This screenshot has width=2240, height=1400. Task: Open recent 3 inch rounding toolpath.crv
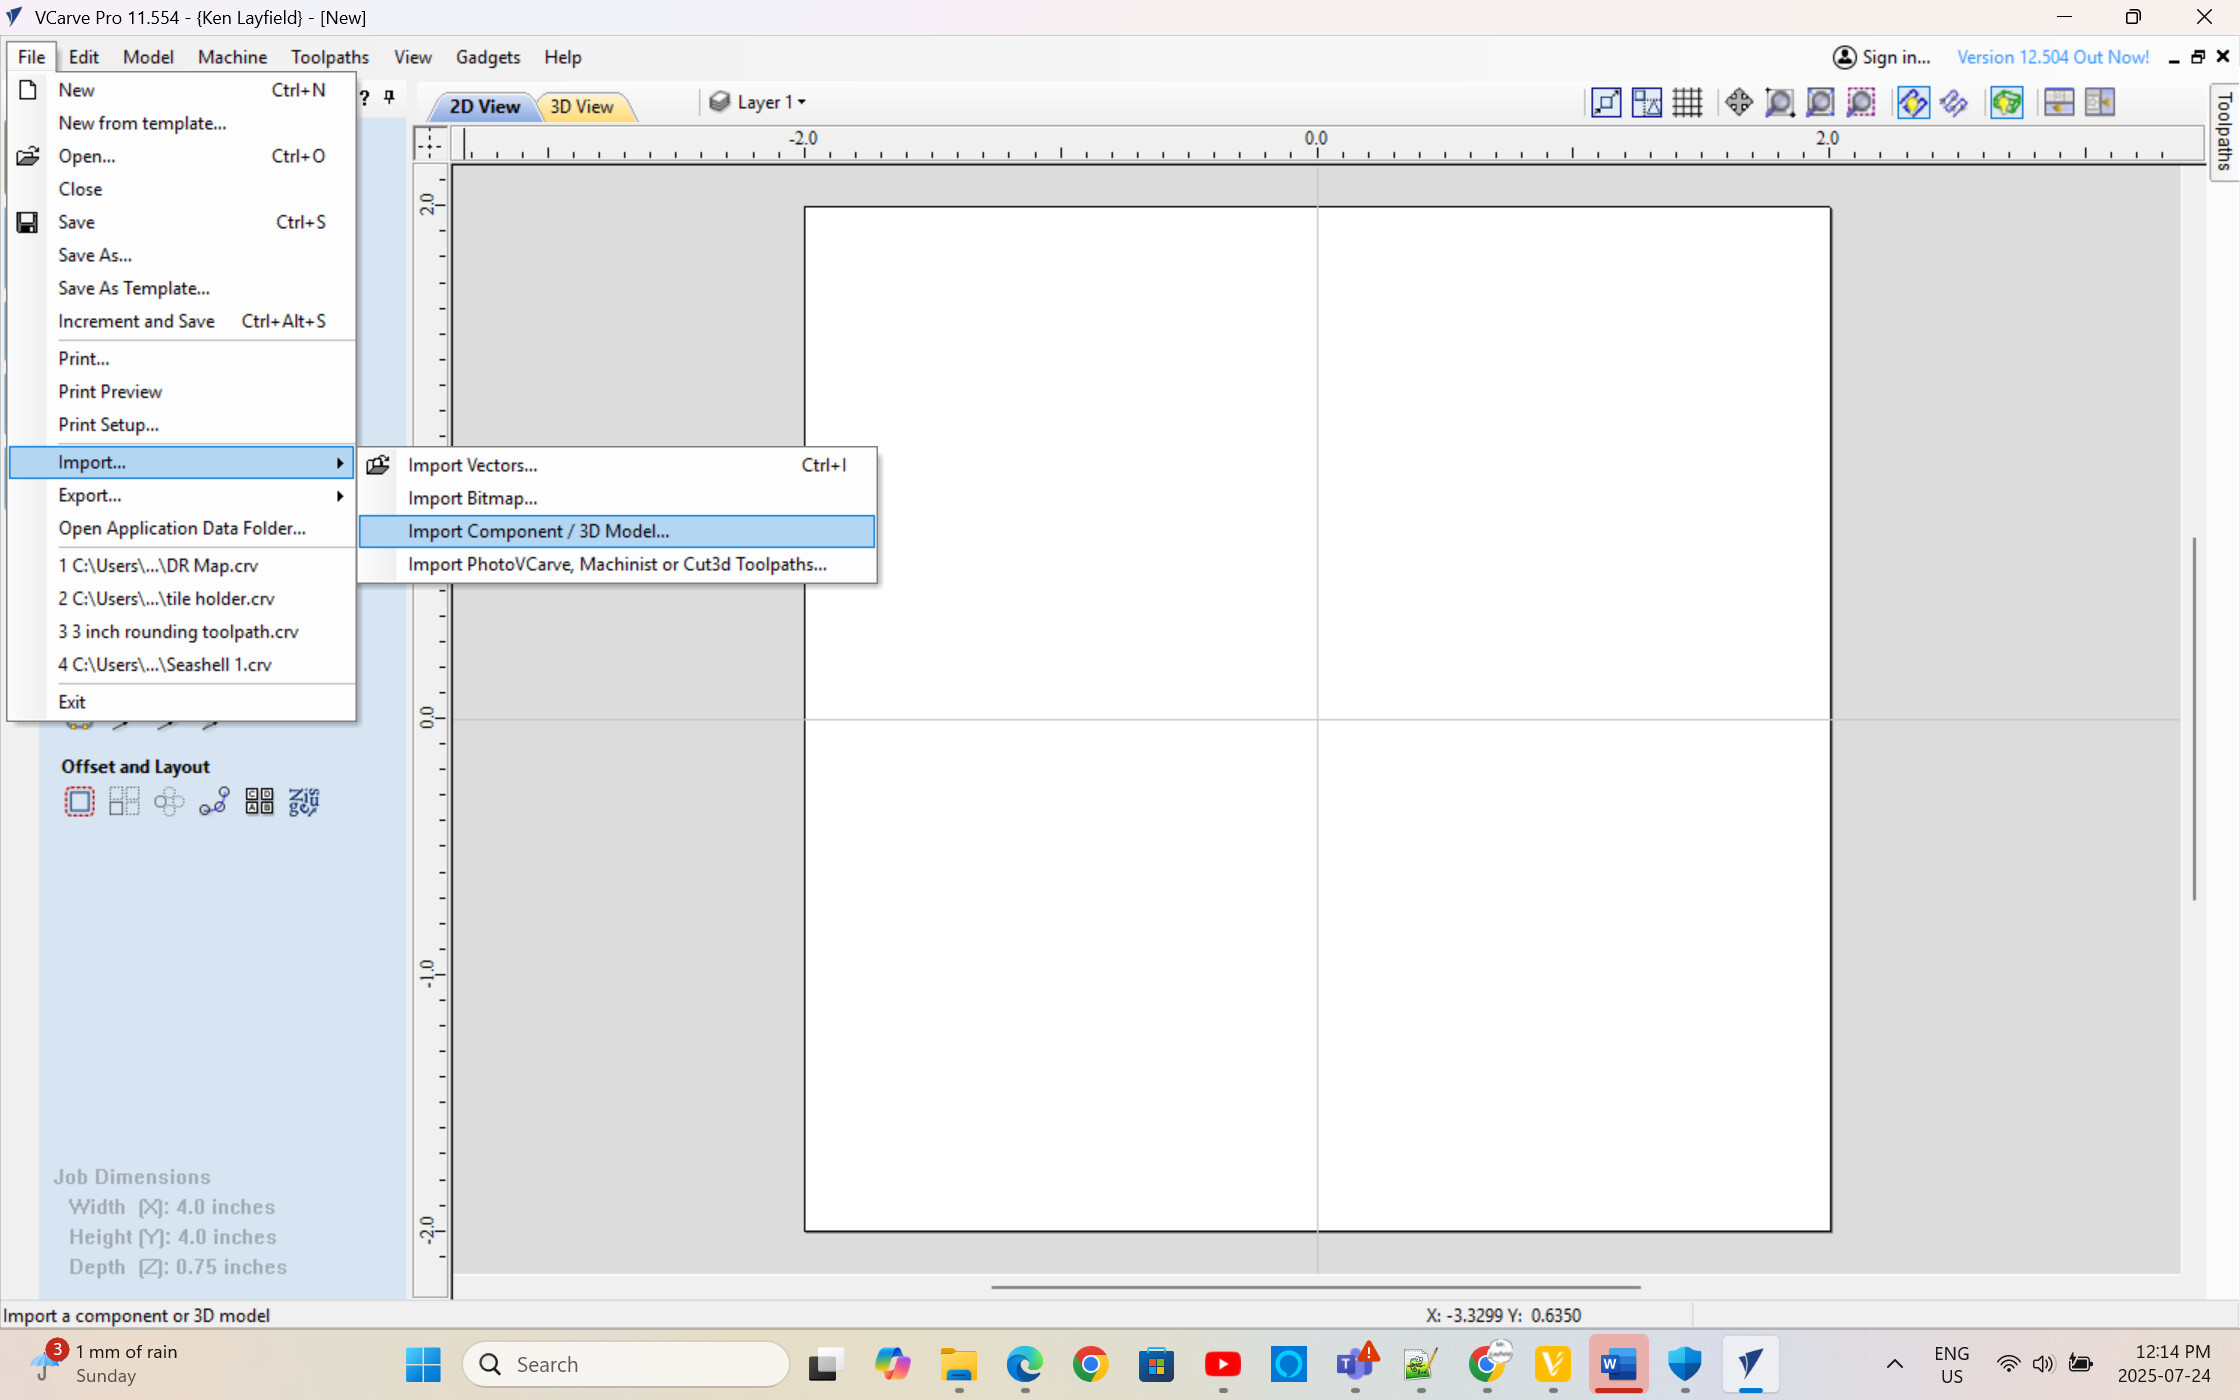tap(181, 631)
